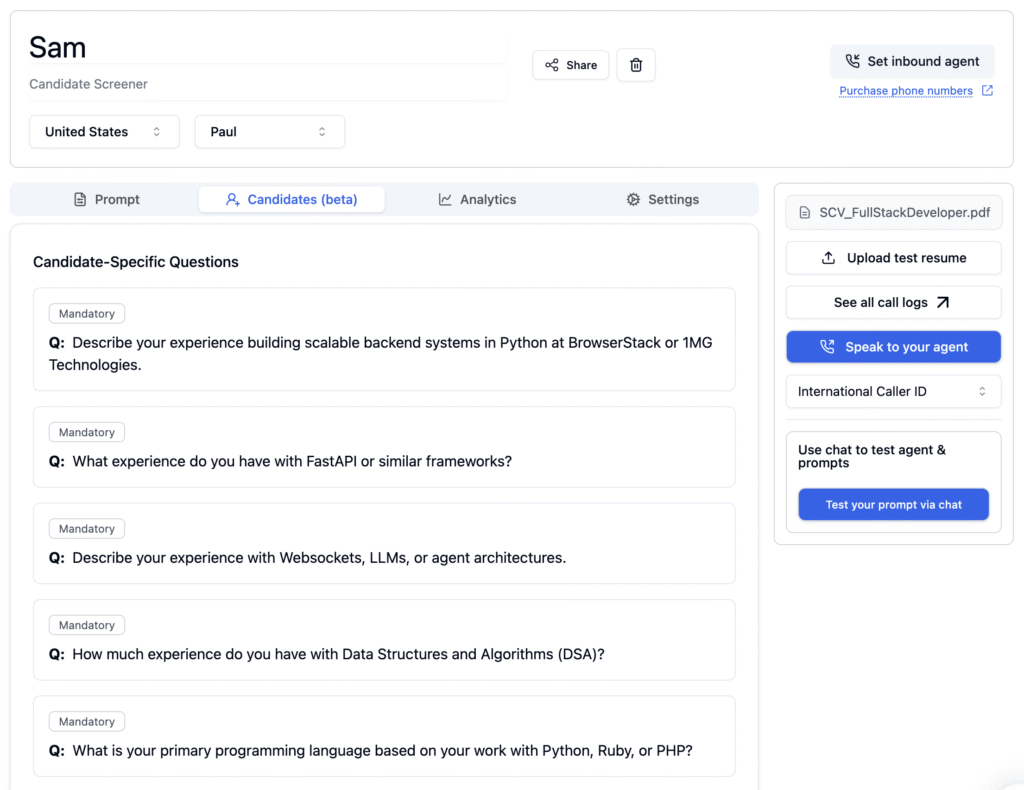Click "Use chat to test agent & prompts" text

click(871, 456)
